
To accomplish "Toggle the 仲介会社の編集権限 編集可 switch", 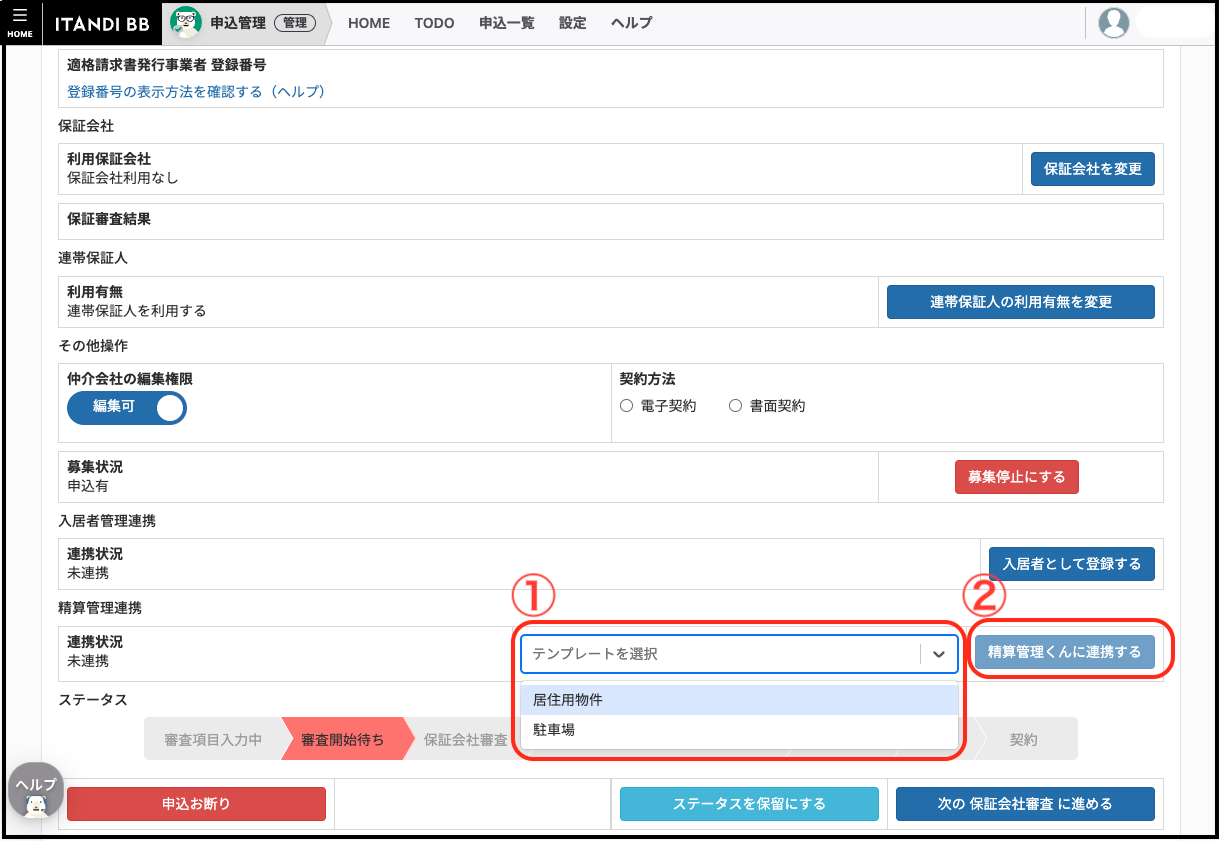I will 127,407.
